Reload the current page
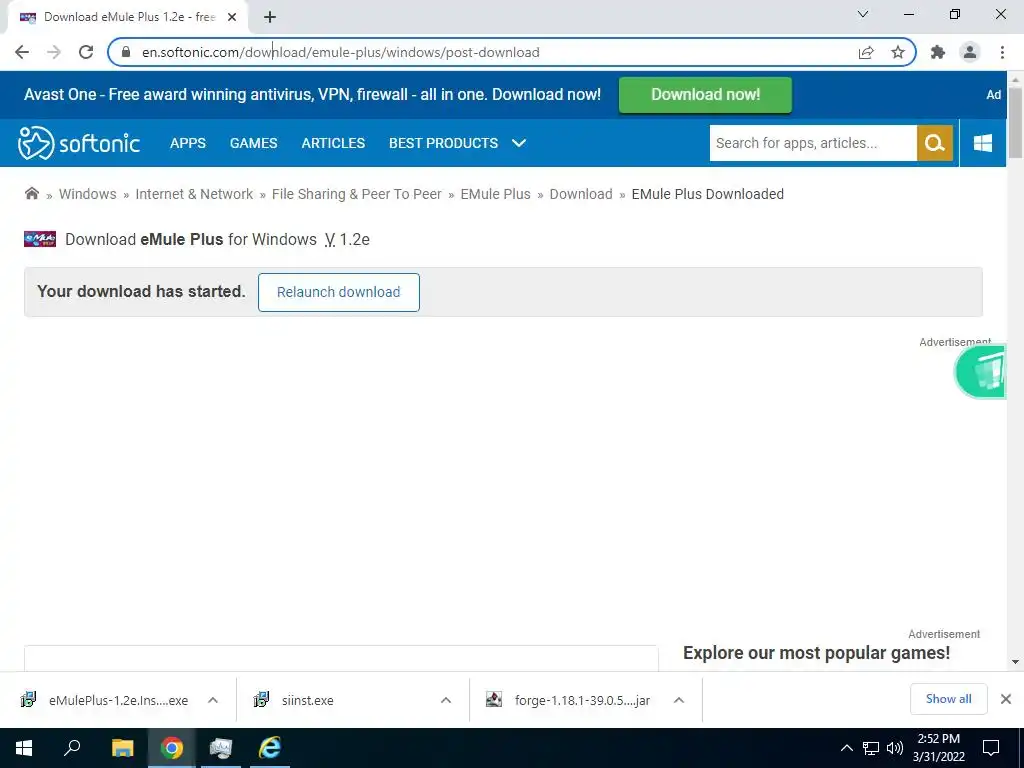 (x=86, y=52)
